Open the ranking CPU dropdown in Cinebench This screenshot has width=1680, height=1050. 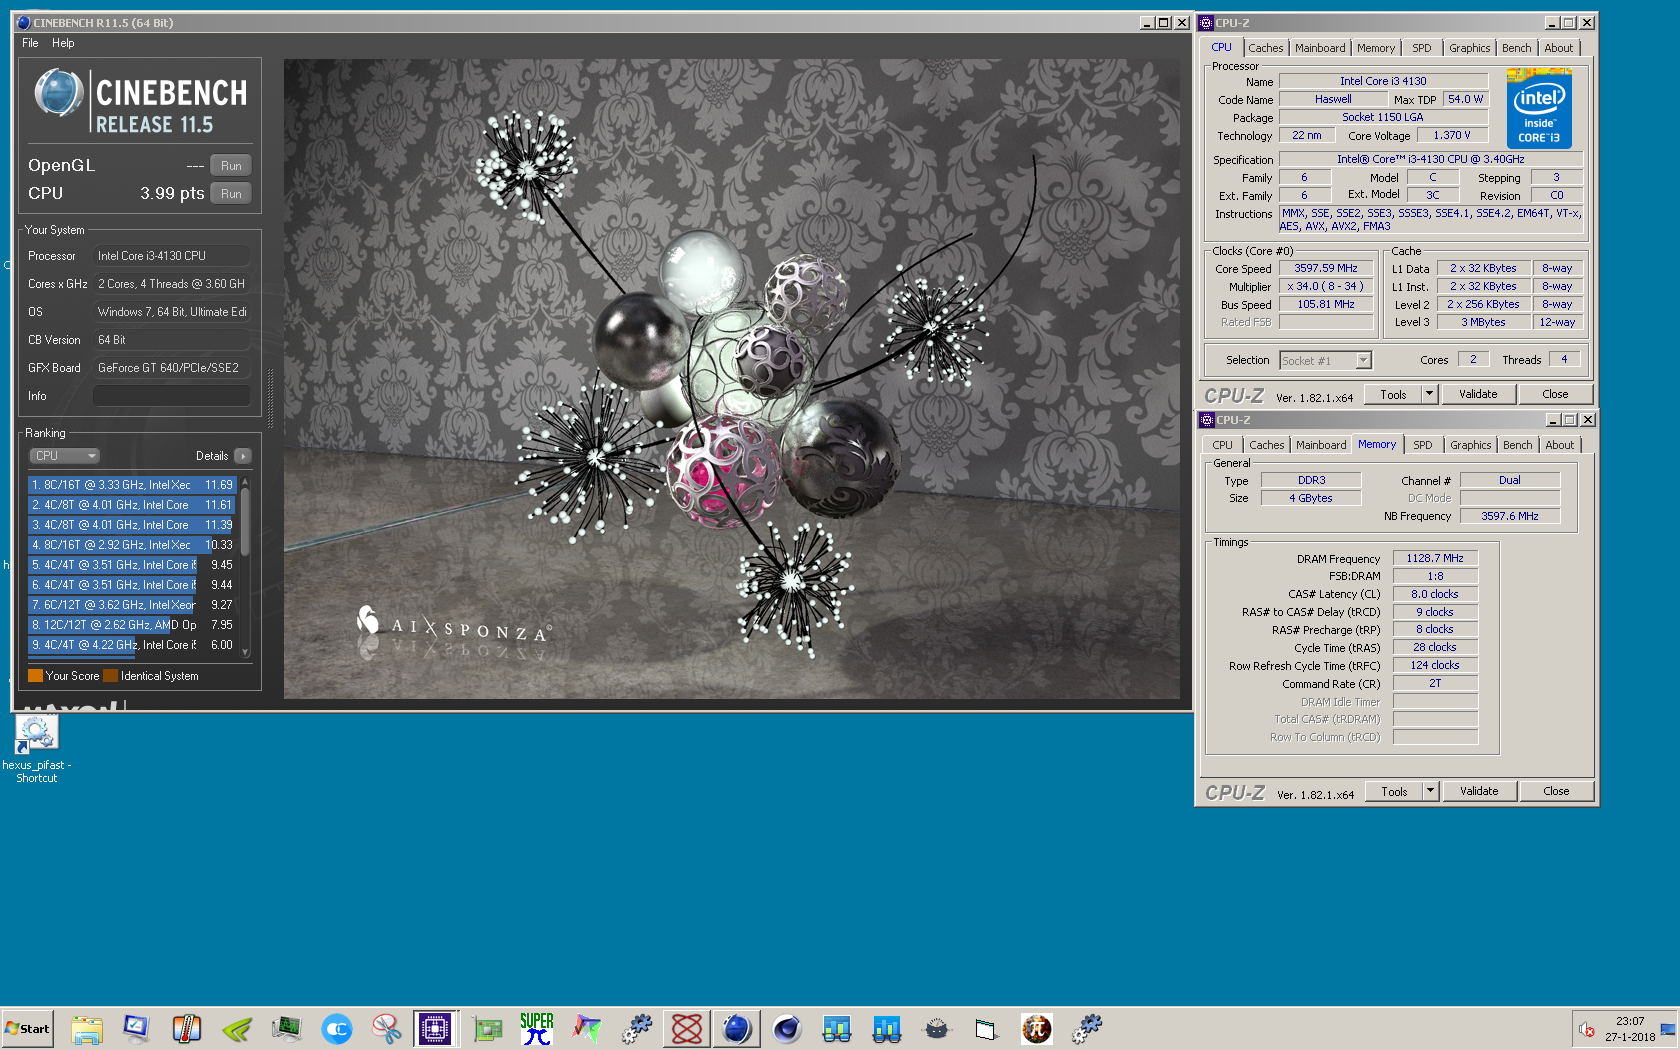pos(64,456)
